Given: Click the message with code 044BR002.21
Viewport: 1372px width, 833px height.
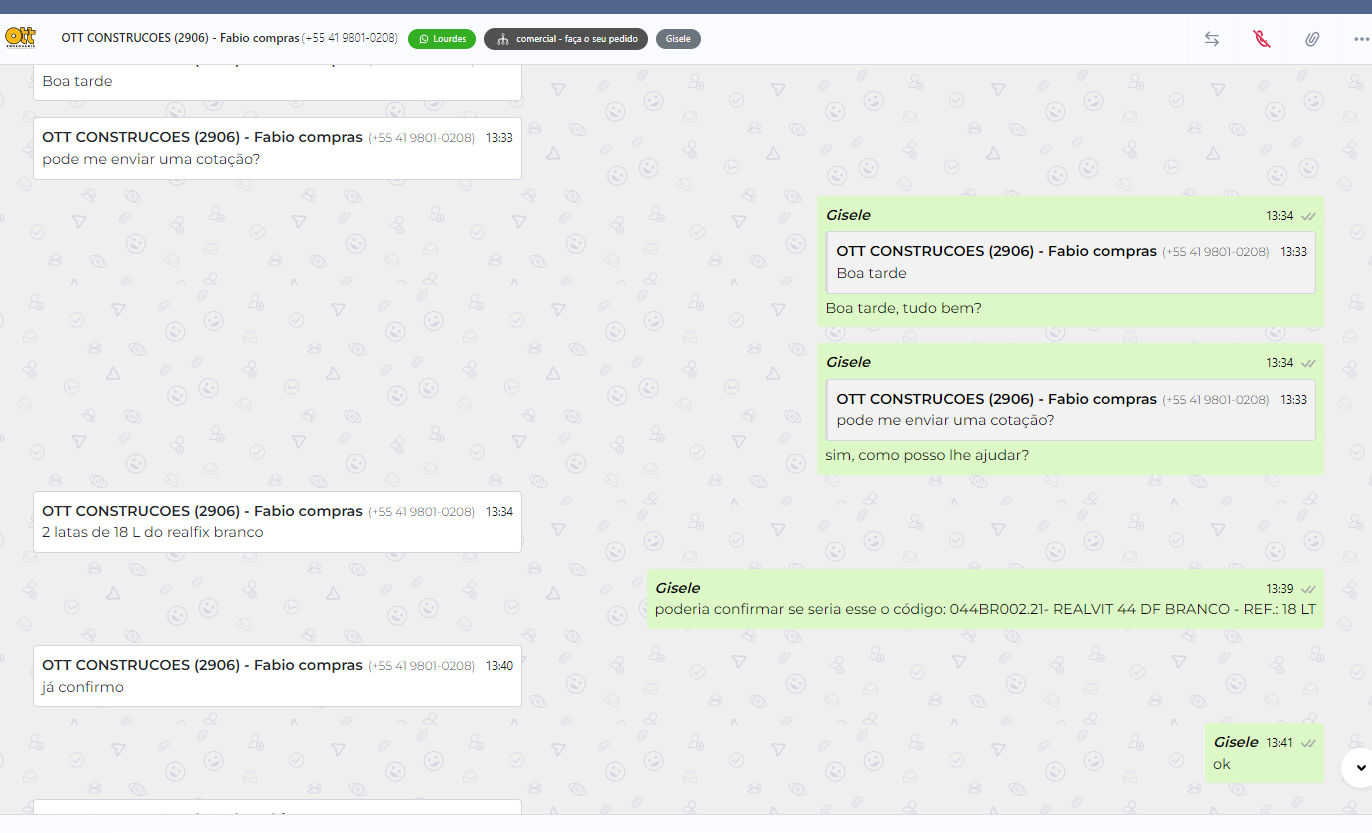Looking at the screenshot, I should coord(984,609).
